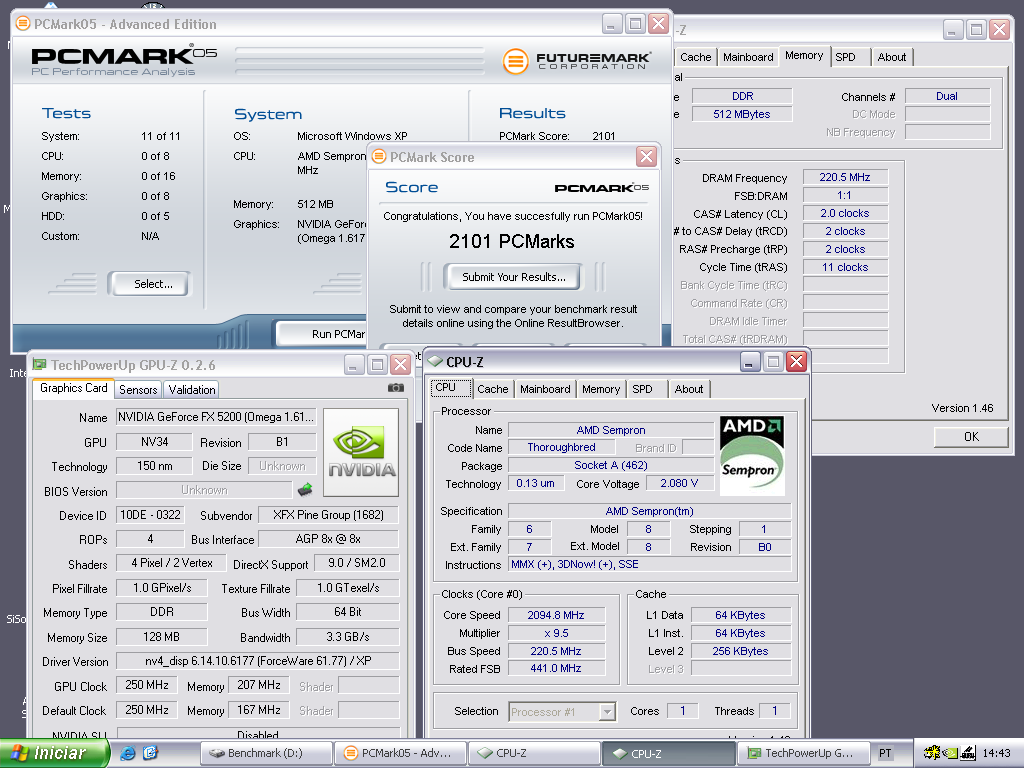Screen dimensions: 1024x768
Task: Select CPU tab in front CPU-Z window
Action: [x=451, y=387]
